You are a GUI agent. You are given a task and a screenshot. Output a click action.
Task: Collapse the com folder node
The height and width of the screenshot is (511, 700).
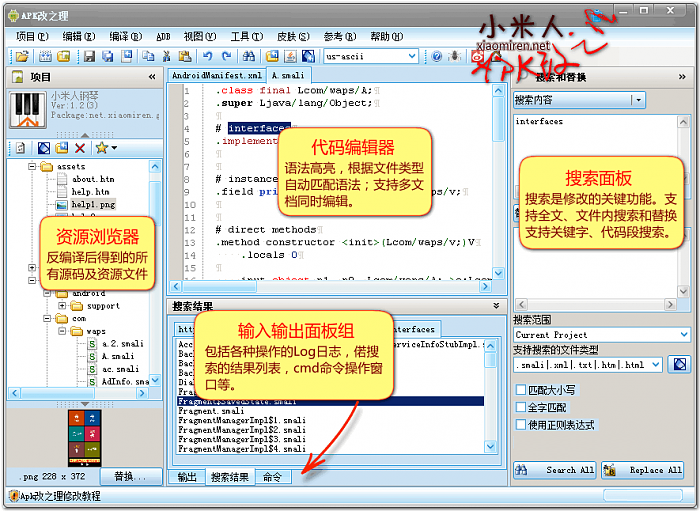[47, 318]
